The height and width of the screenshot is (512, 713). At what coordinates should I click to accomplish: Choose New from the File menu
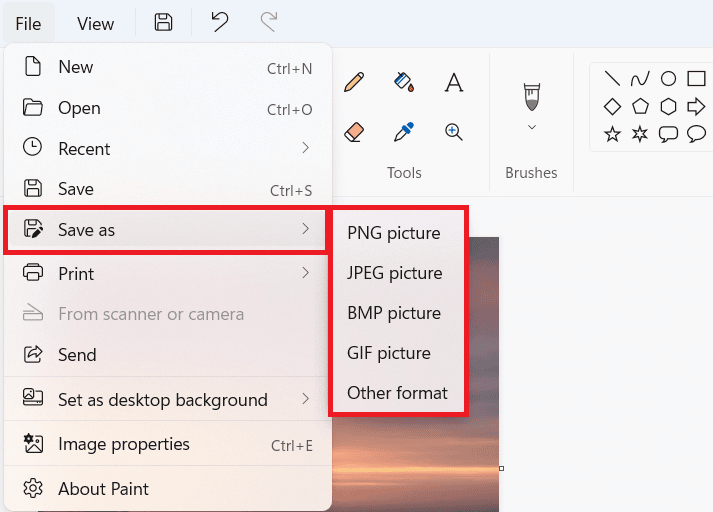[168, 67]
